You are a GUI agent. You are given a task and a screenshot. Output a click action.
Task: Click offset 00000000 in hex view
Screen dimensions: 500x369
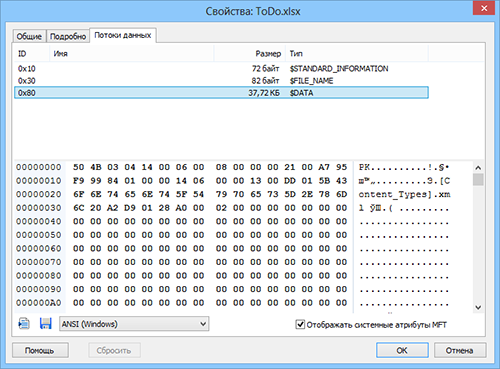pyautogui.click(x=39, y=167)
